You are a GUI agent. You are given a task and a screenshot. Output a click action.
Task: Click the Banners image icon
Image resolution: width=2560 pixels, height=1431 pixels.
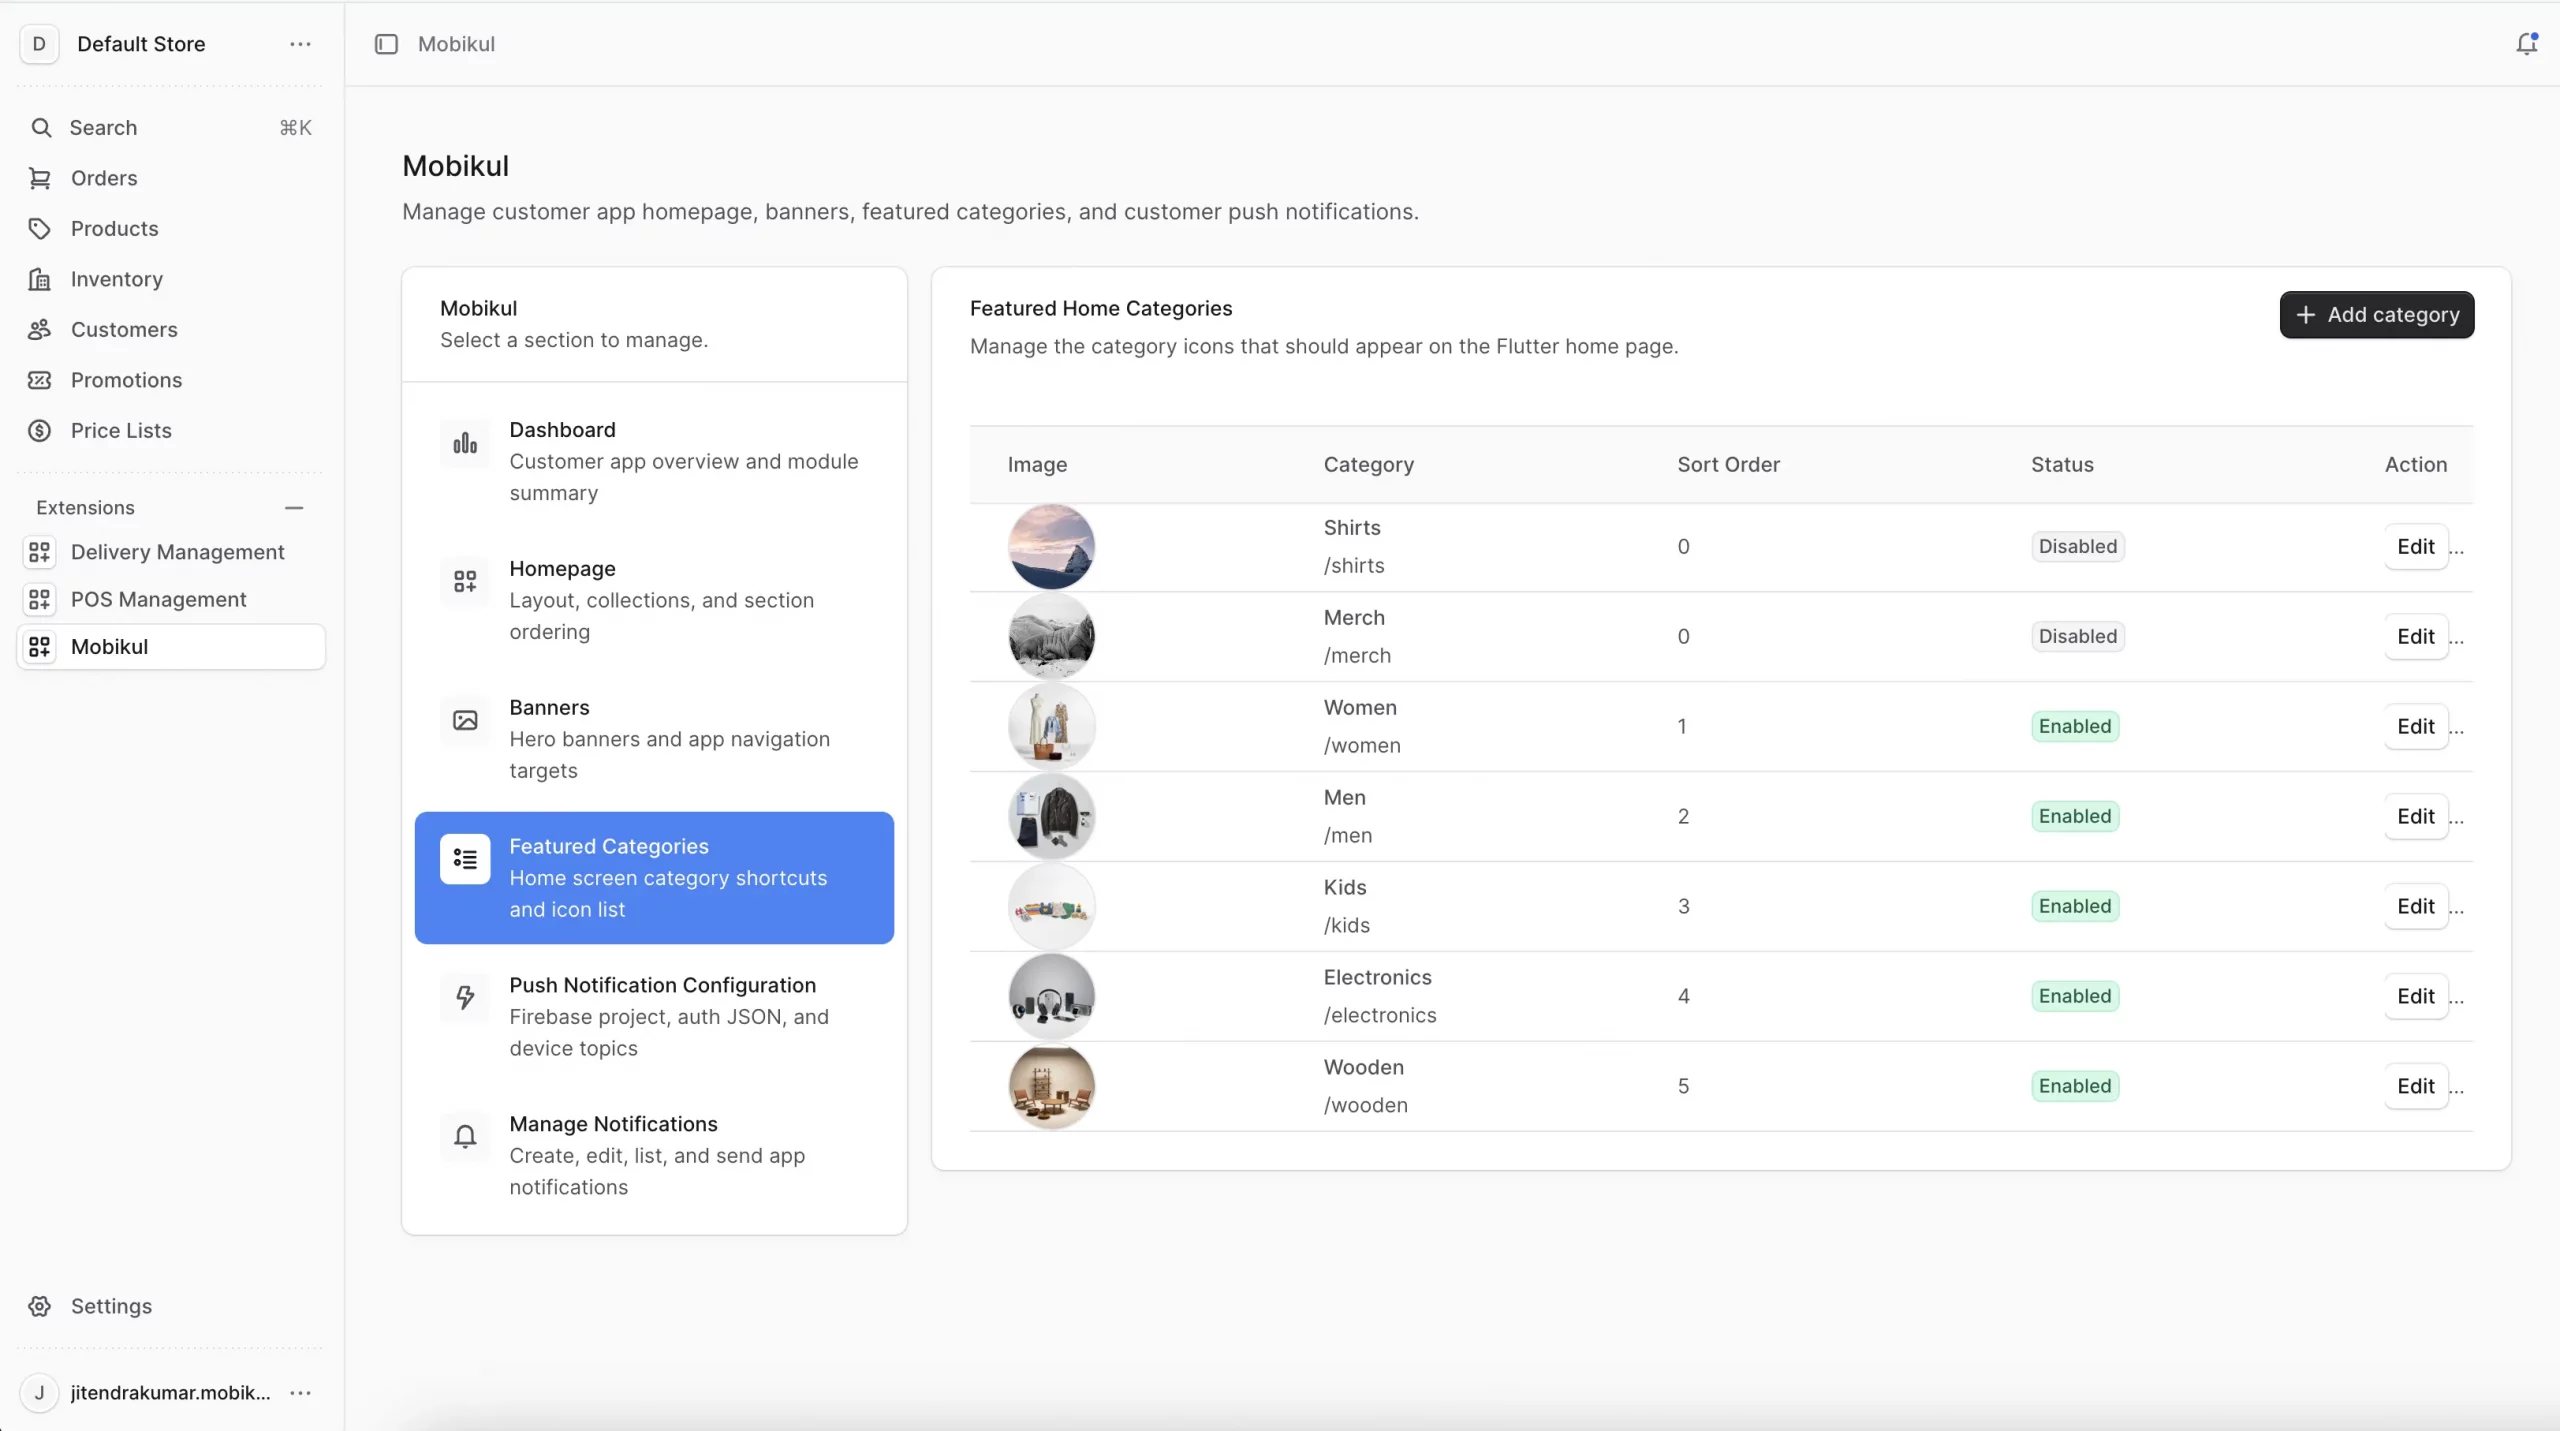point(465,721)
